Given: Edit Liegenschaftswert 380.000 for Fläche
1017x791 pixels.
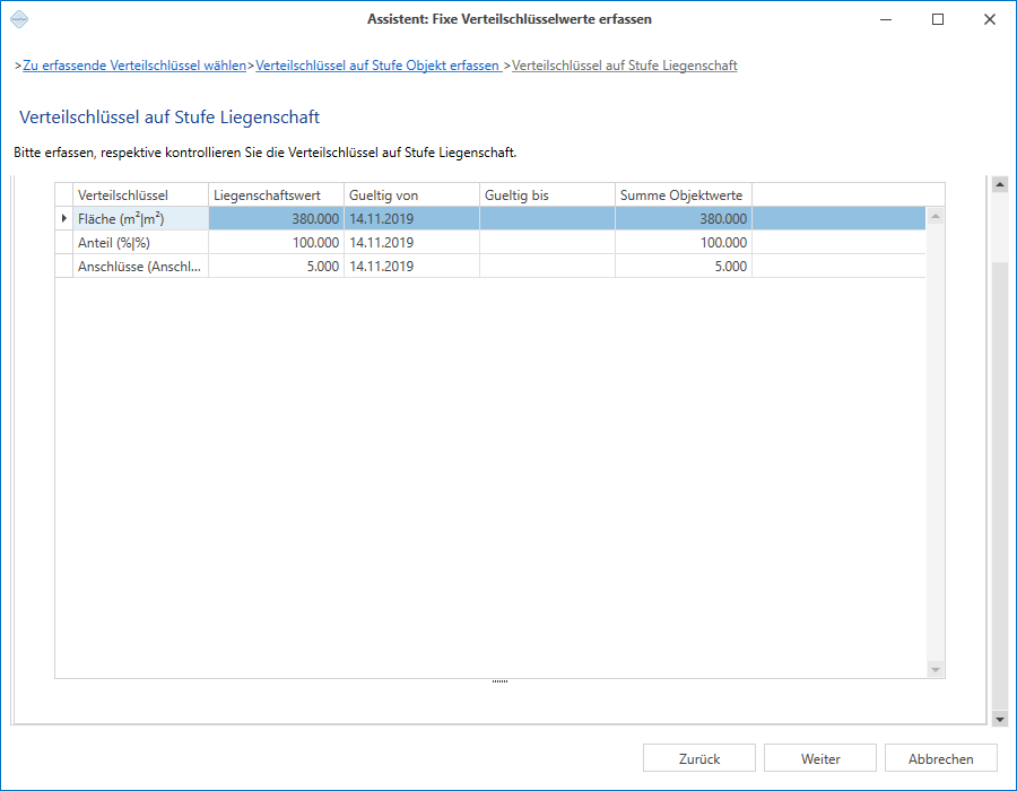Looking at the screenshot, I should tap(276, 219).
